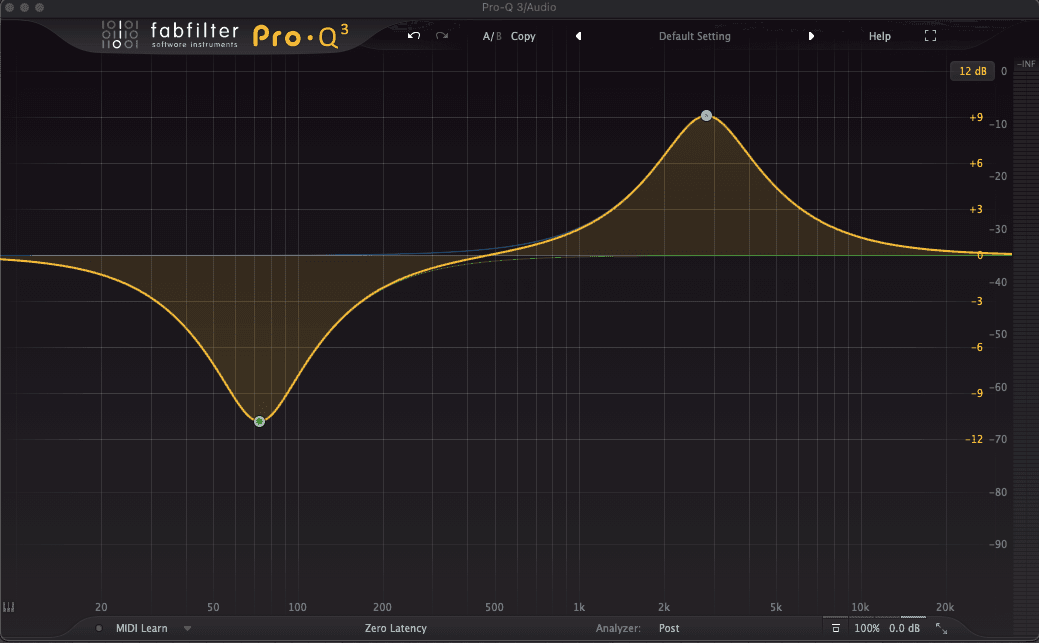Click the 100 frequency axis label
Viewport: 1039px width, 643px height.
click(298, 607)
